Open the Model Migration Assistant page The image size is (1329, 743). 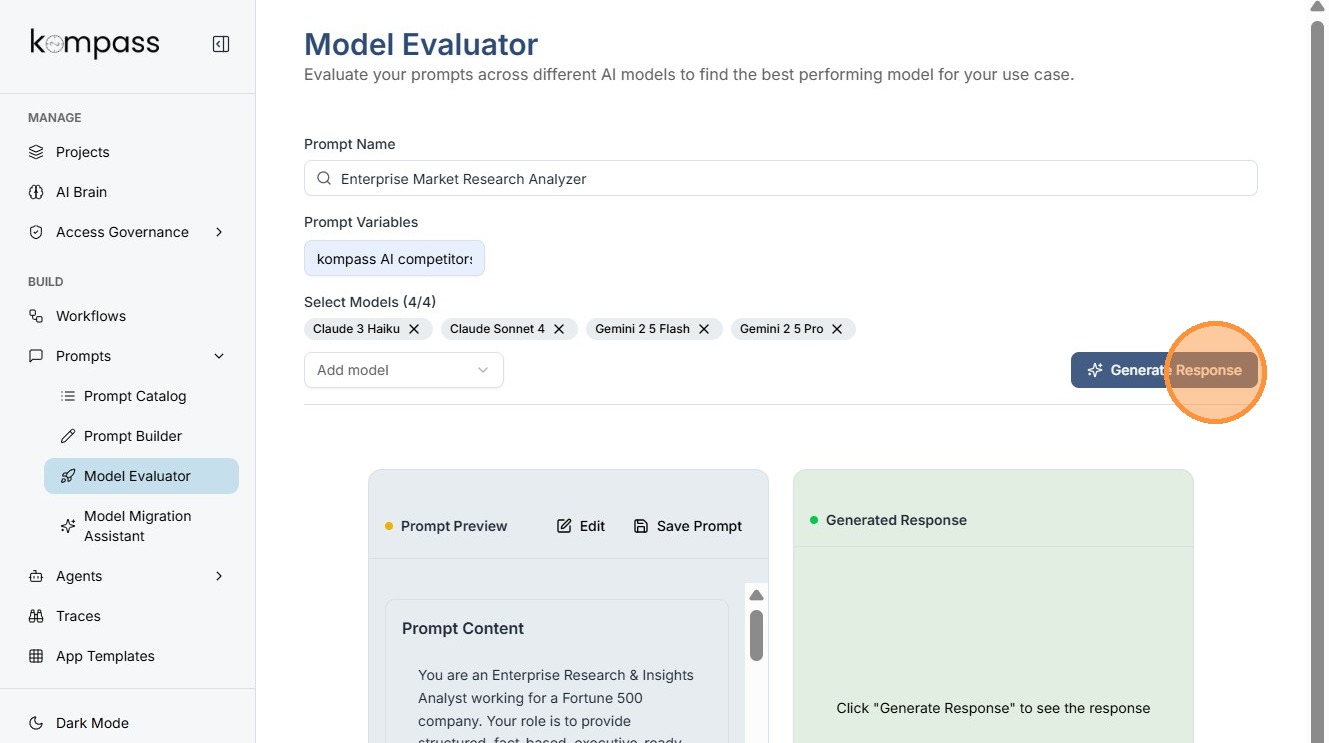(x=137, y=526)
